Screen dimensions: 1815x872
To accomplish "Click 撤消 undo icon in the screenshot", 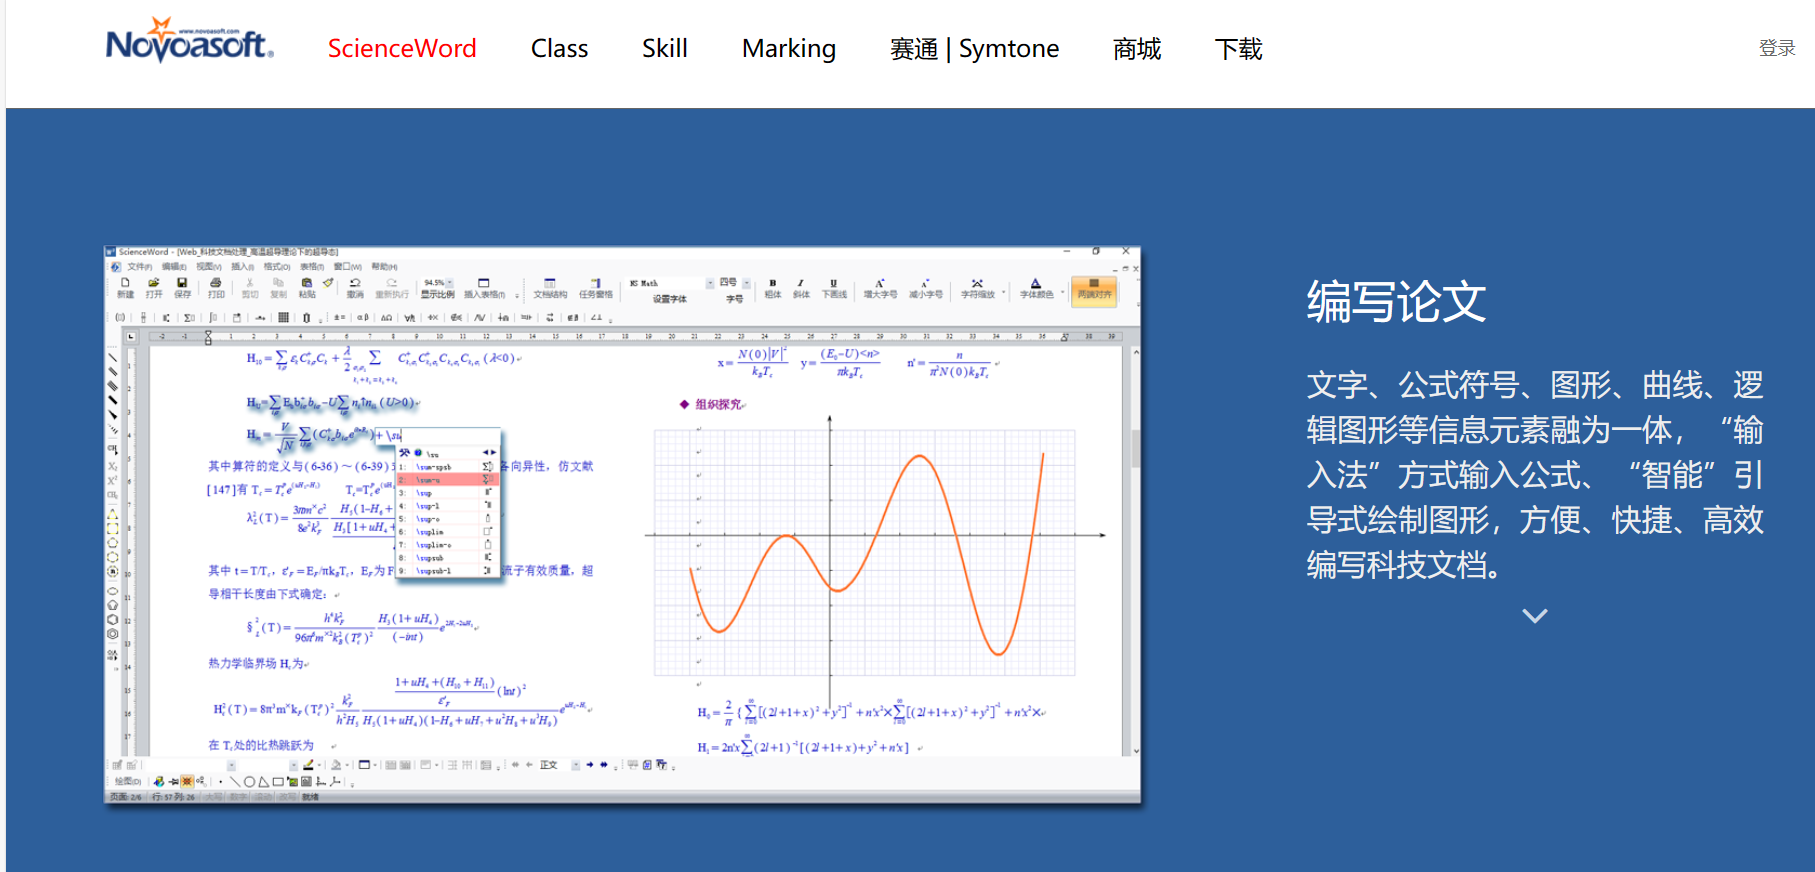I will click(x=355, y=288).
